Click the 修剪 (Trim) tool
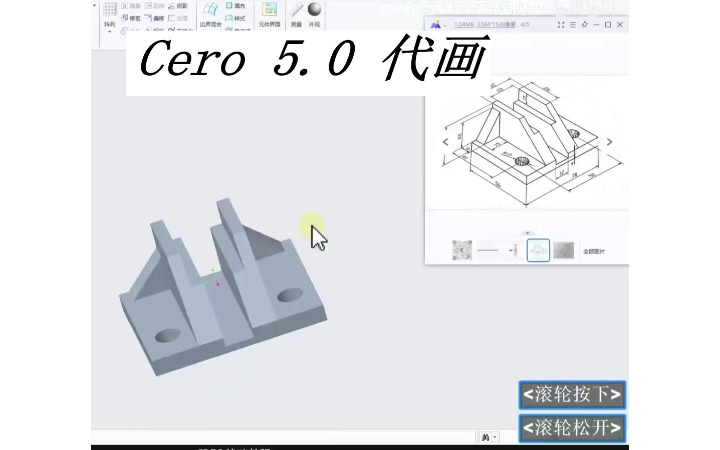This screenshot has width=720, height=450. pos(131,18)
